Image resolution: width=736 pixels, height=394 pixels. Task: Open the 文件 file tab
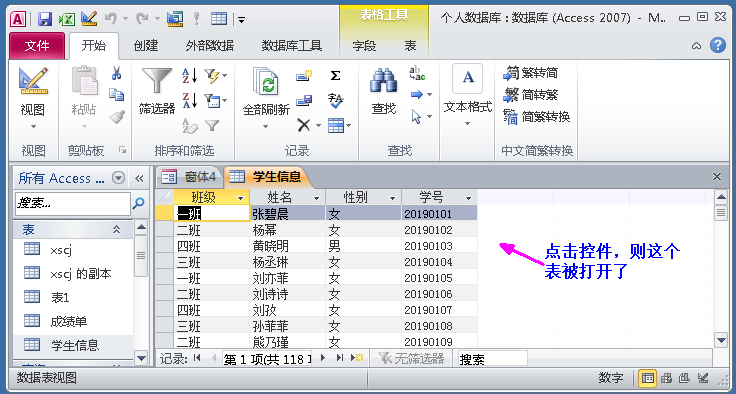coord(37,46)
